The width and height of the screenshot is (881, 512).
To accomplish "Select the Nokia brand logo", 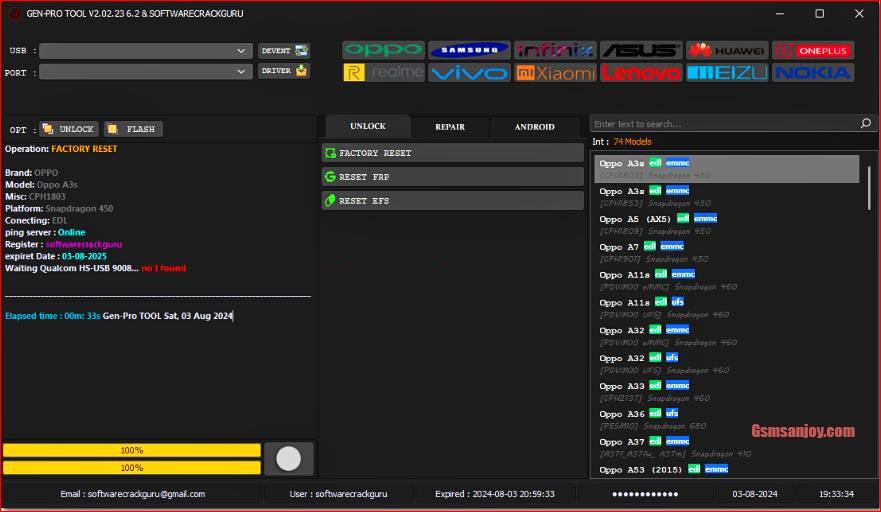I will click(813, 73).
